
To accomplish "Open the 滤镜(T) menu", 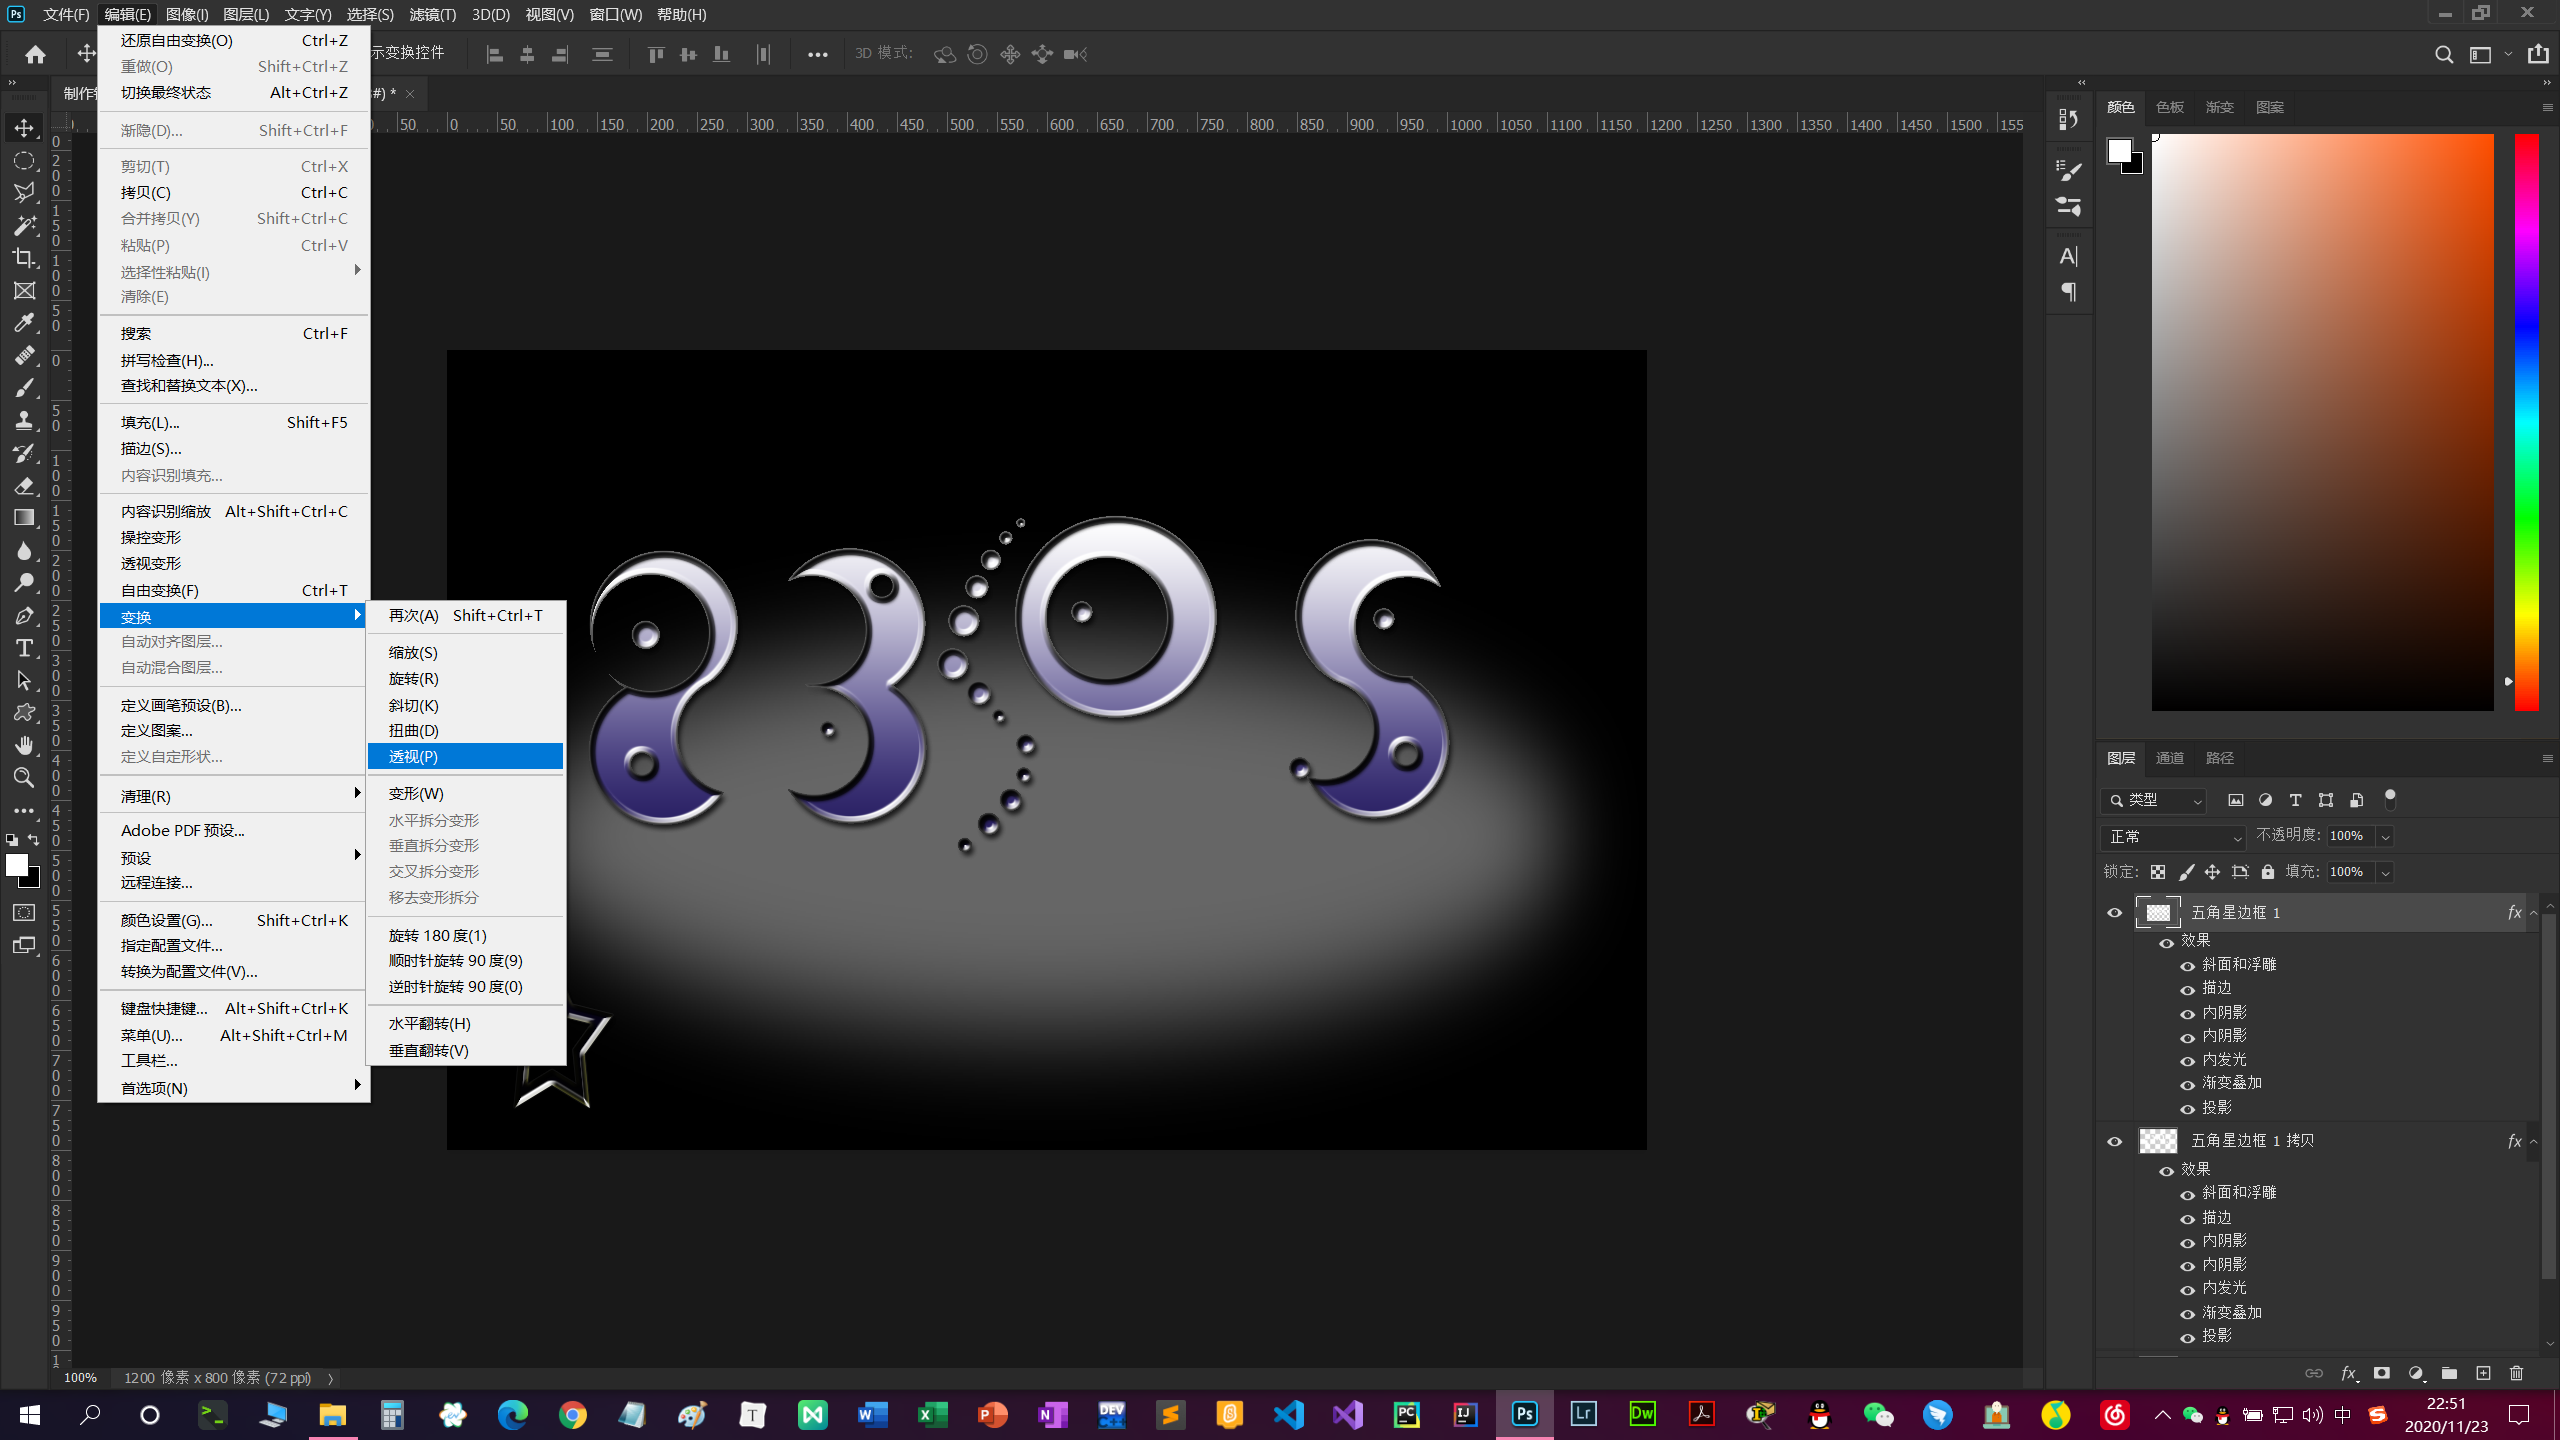I will (432, 14).
